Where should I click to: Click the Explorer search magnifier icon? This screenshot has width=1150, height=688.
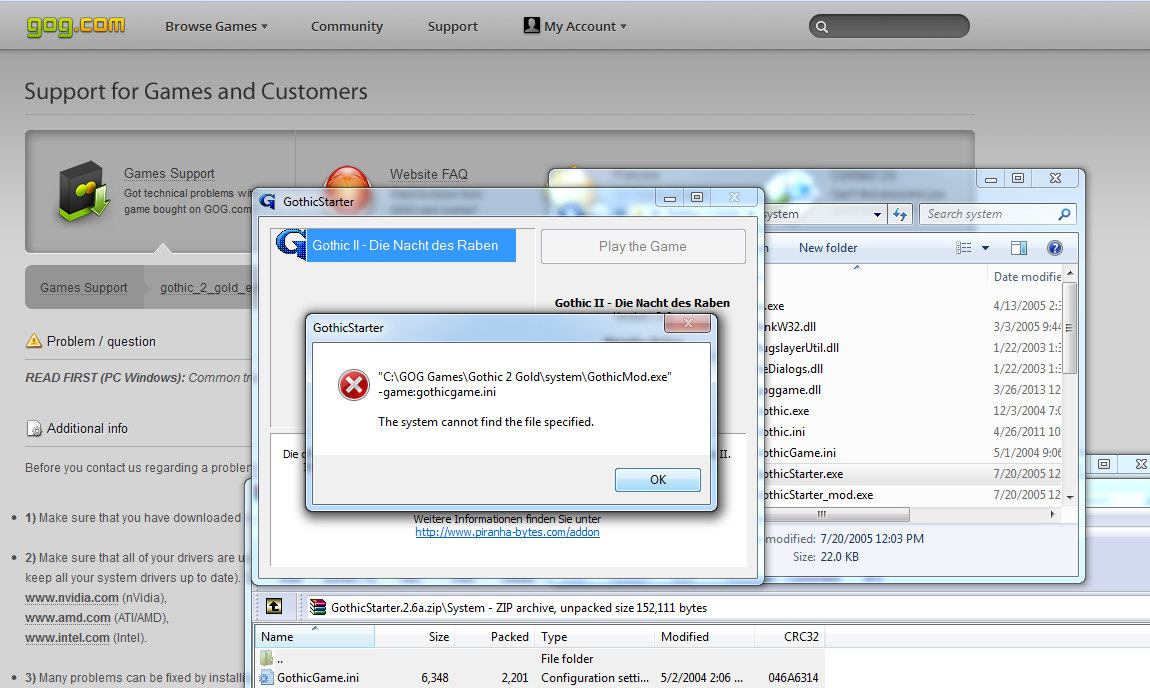pyautogui.click(x=1064, y=214)
